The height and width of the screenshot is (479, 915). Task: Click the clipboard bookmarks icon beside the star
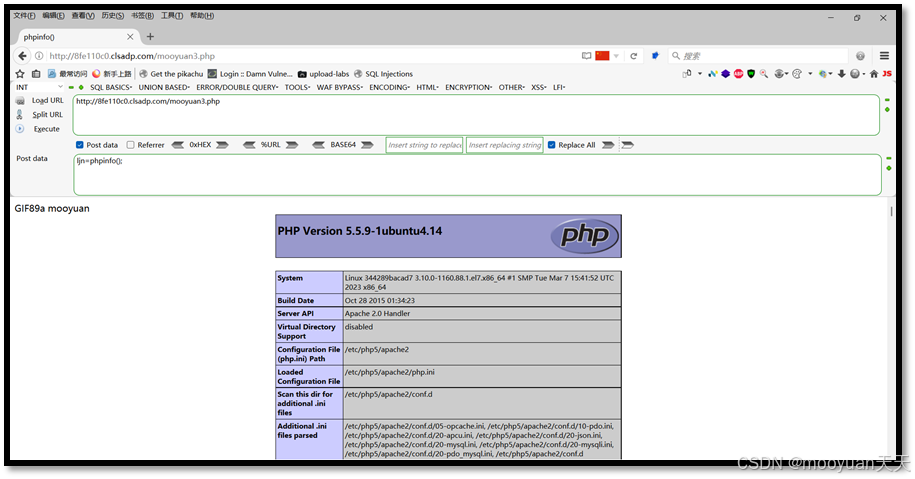pos(36,74)
